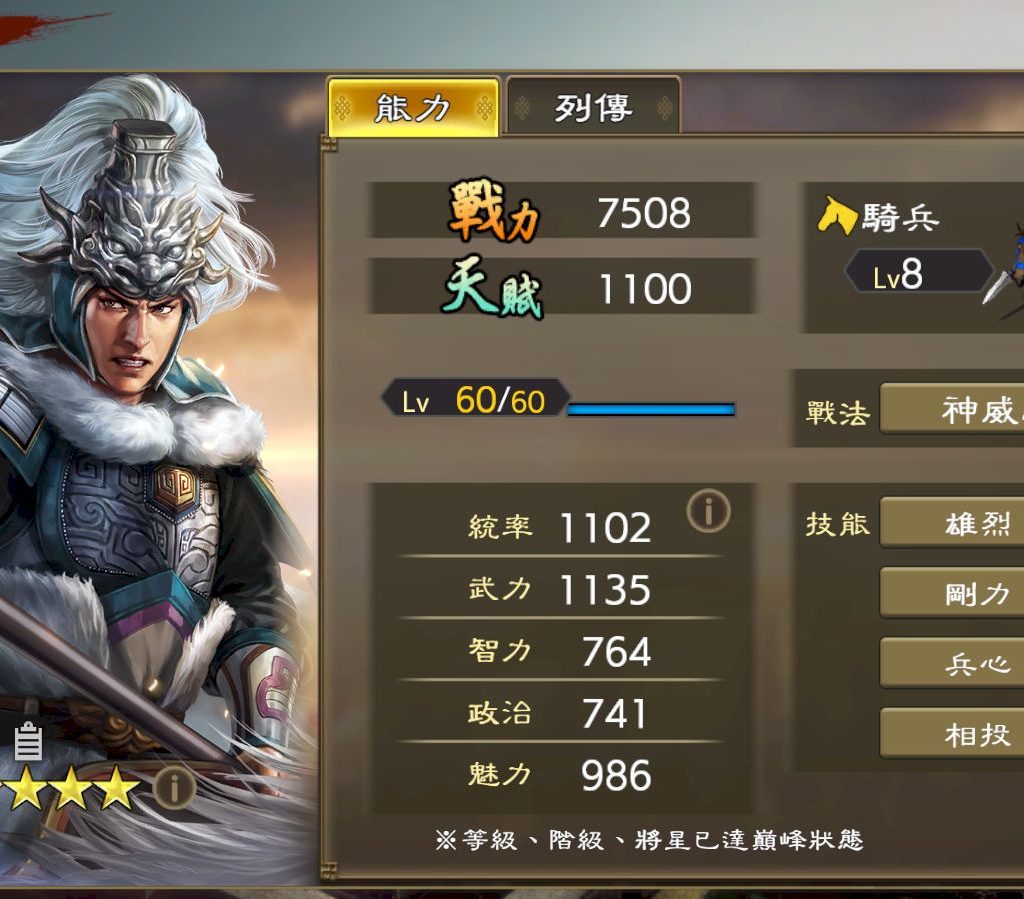Open the stats info icon beside 統率
The image size is (1024, 899).
pos(708,510)
